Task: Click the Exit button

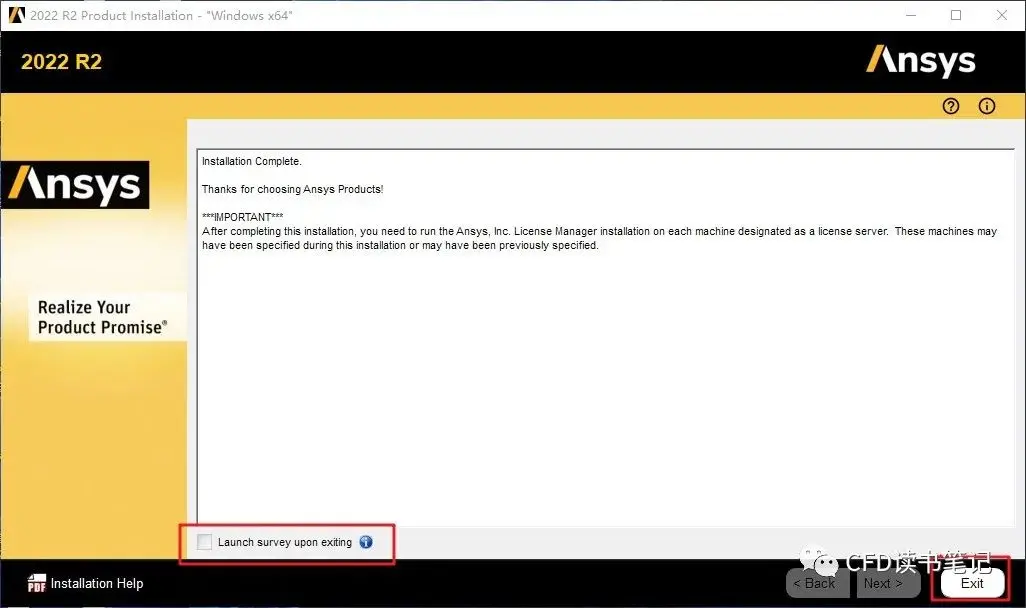Action: tap(972, 583)
